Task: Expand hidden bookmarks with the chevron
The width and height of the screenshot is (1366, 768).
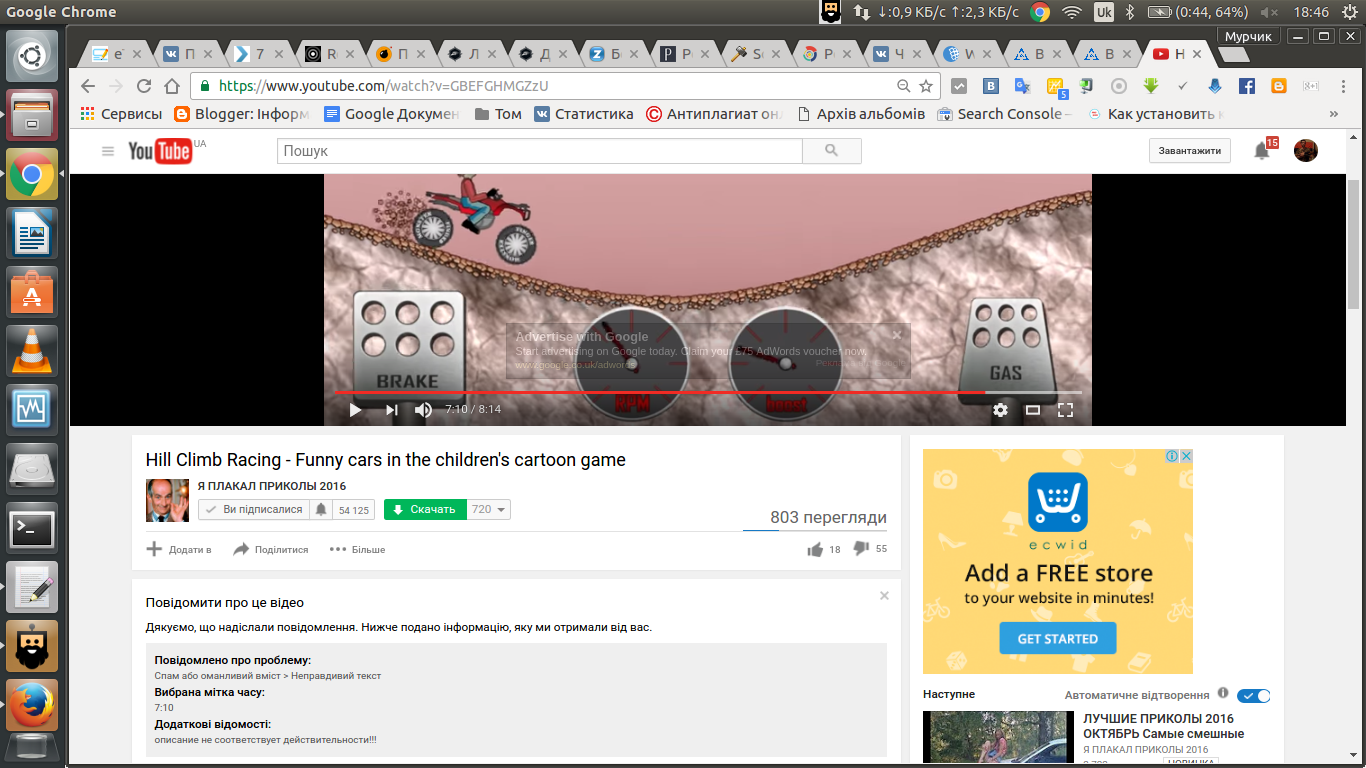Action: click(x=1332, y=114)
